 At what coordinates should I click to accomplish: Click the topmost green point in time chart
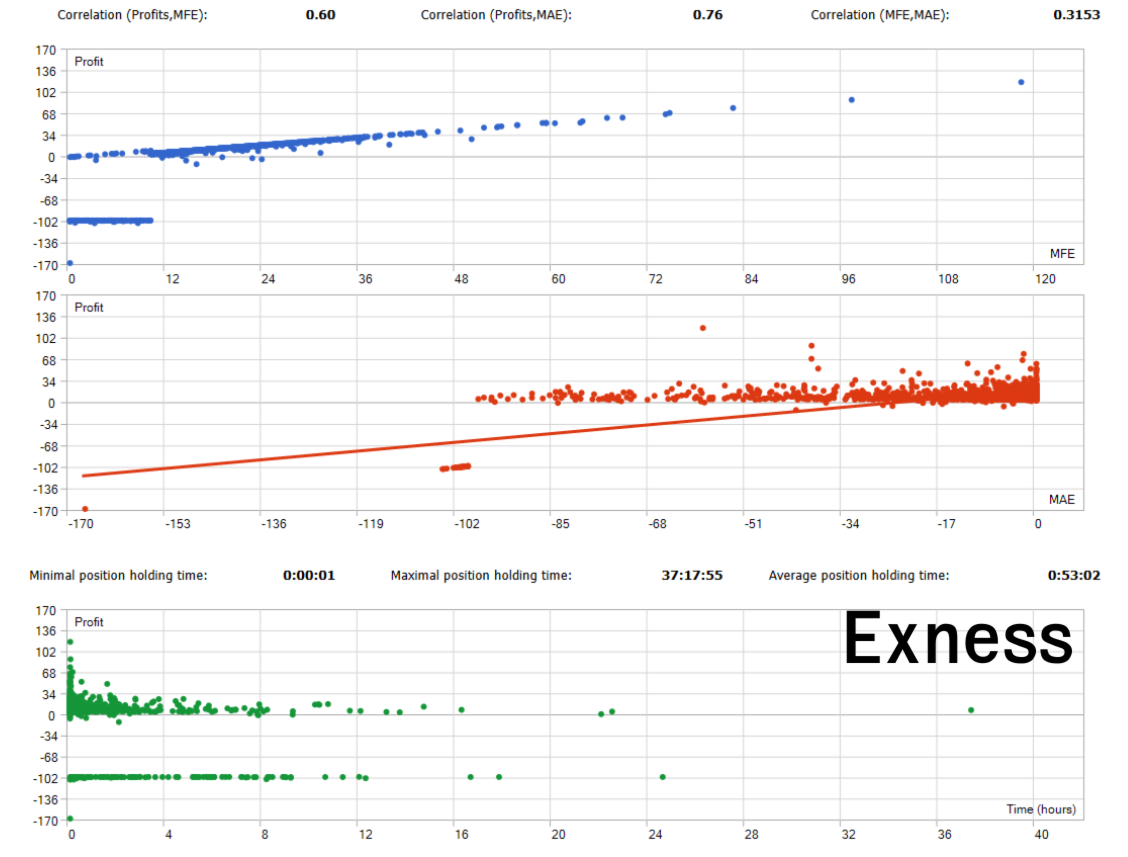70,642
